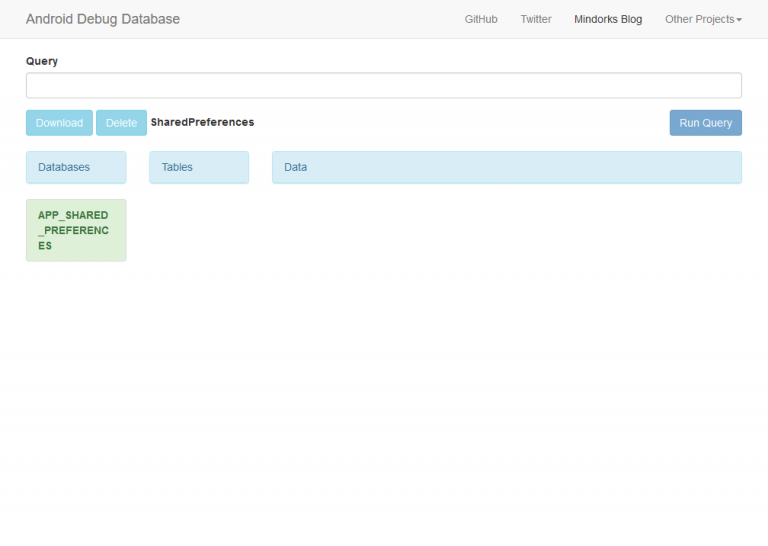
Task: Click the Android Debug Database title
Action: [x=103, y=19]
